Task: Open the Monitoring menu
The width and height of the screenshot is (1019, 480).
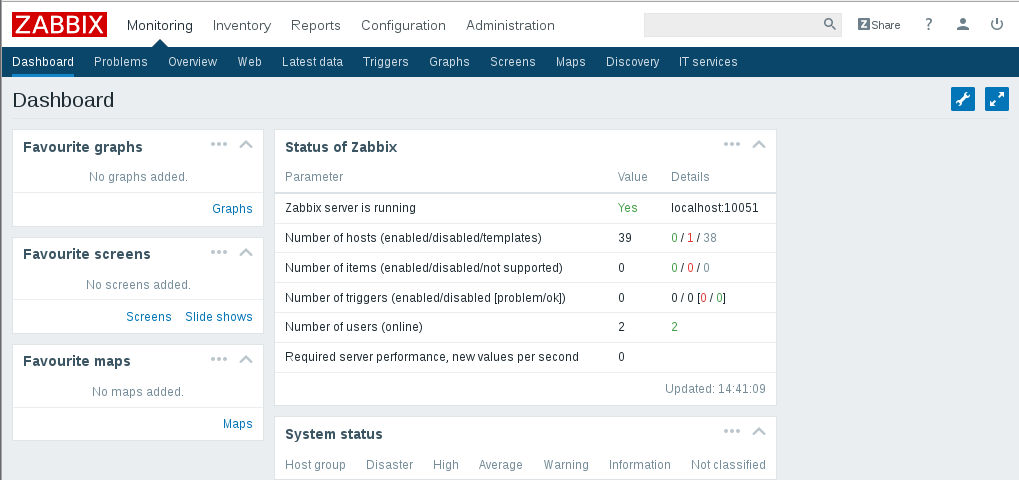Action: (160, 25)
